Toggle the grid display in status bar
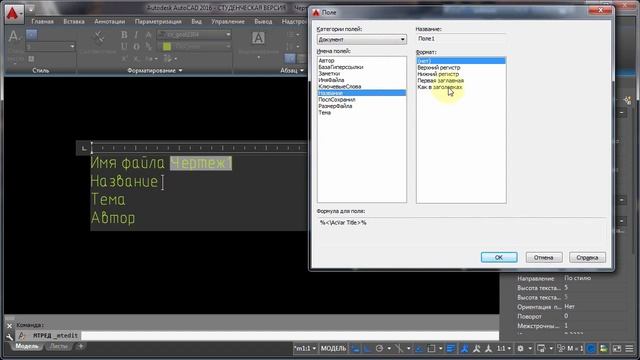 (356, 349)
